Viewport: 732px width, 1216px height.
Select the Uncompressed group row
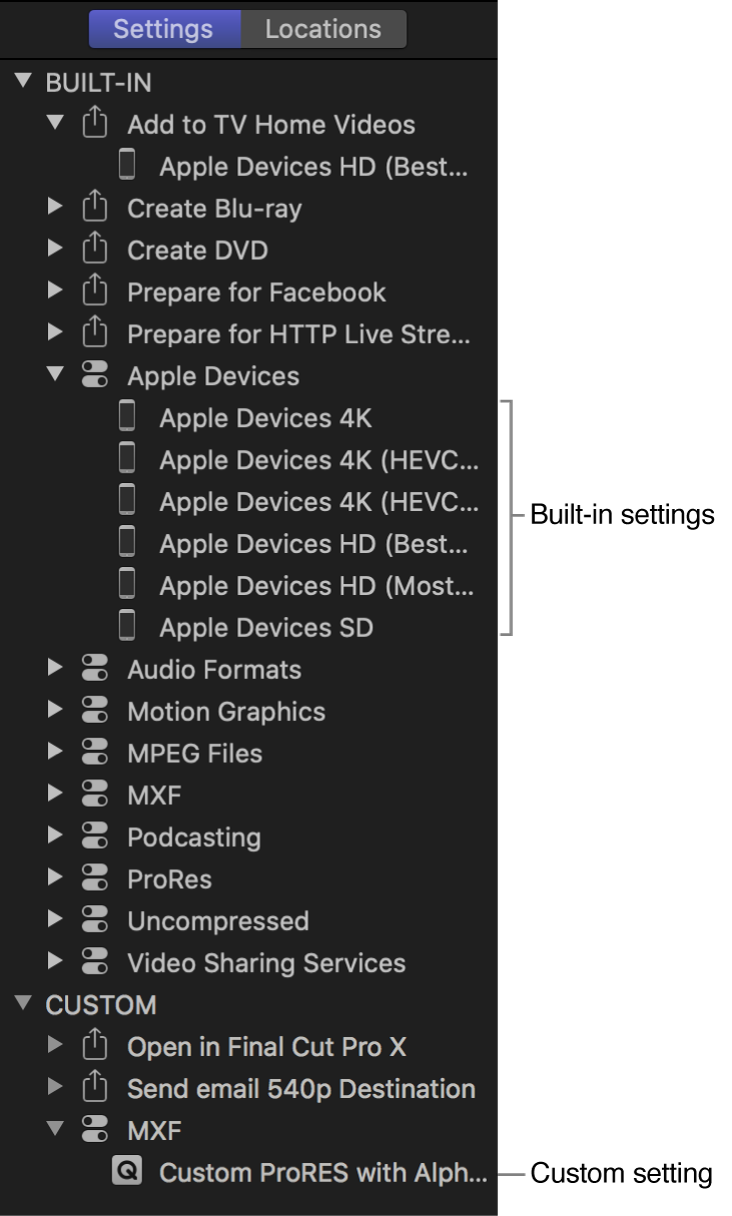[x=217, y=922]
